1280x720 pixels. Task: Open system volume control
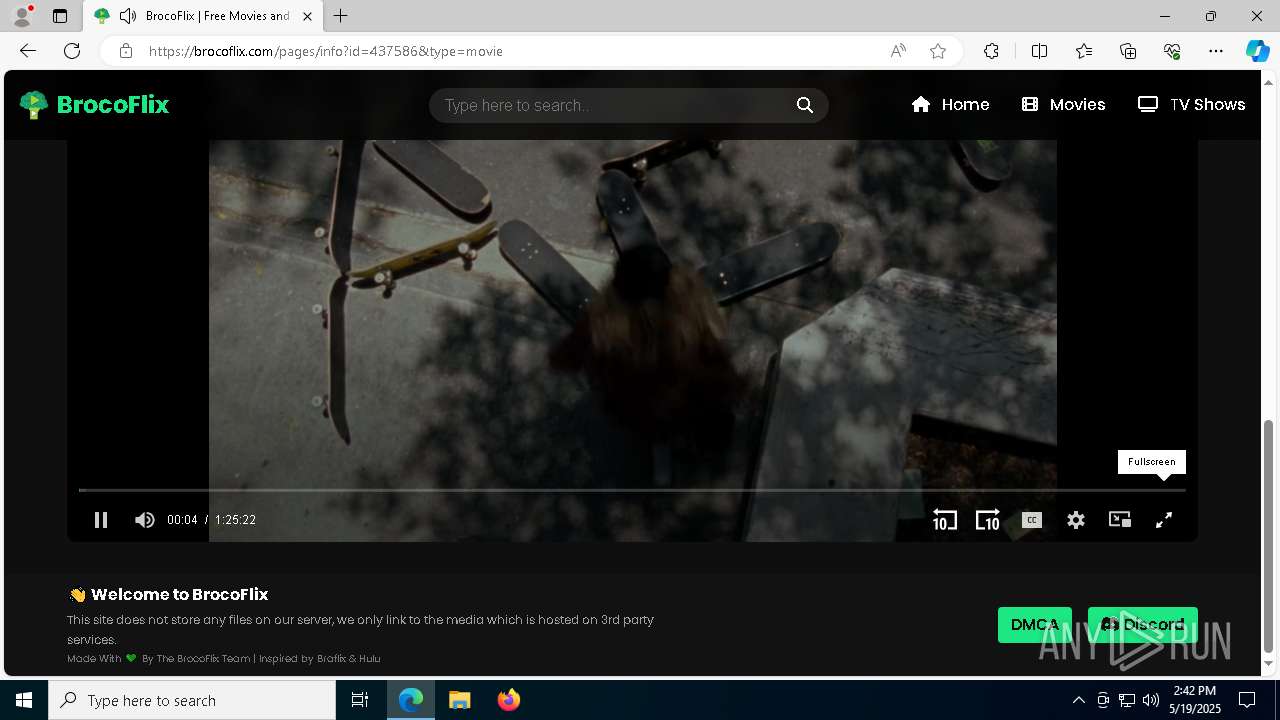(x=1151, y=700)
